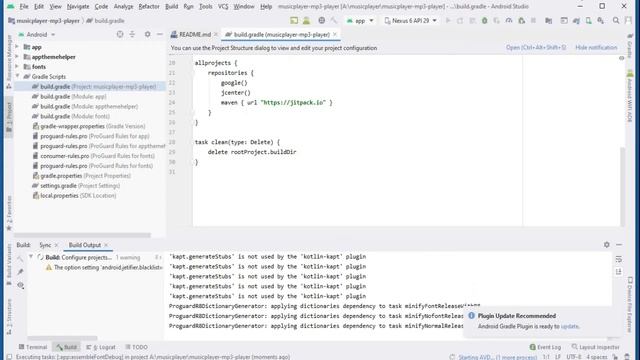This screenshot has height=360, width=640.
Task: Click the editor vertical scrollbar
Action: [622, 186]
